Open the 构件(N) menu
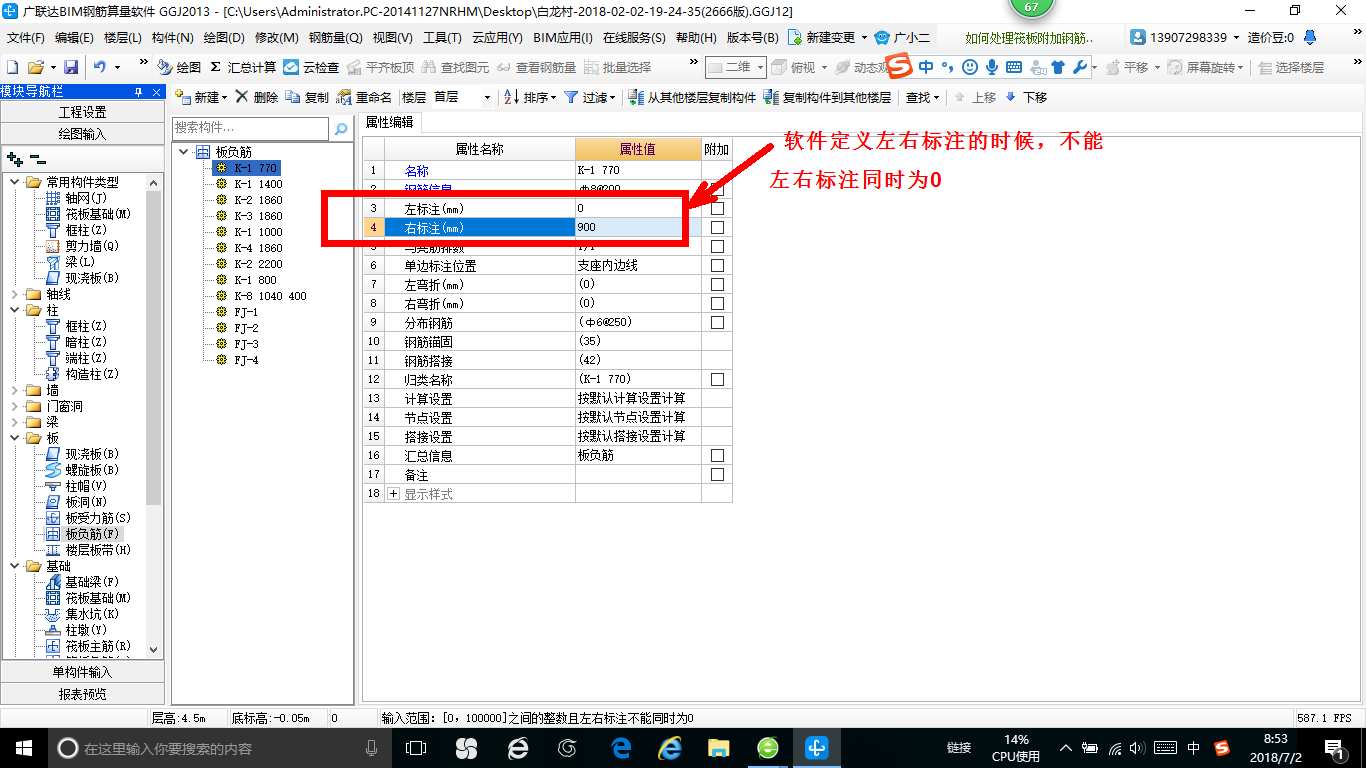 point(172,38)
